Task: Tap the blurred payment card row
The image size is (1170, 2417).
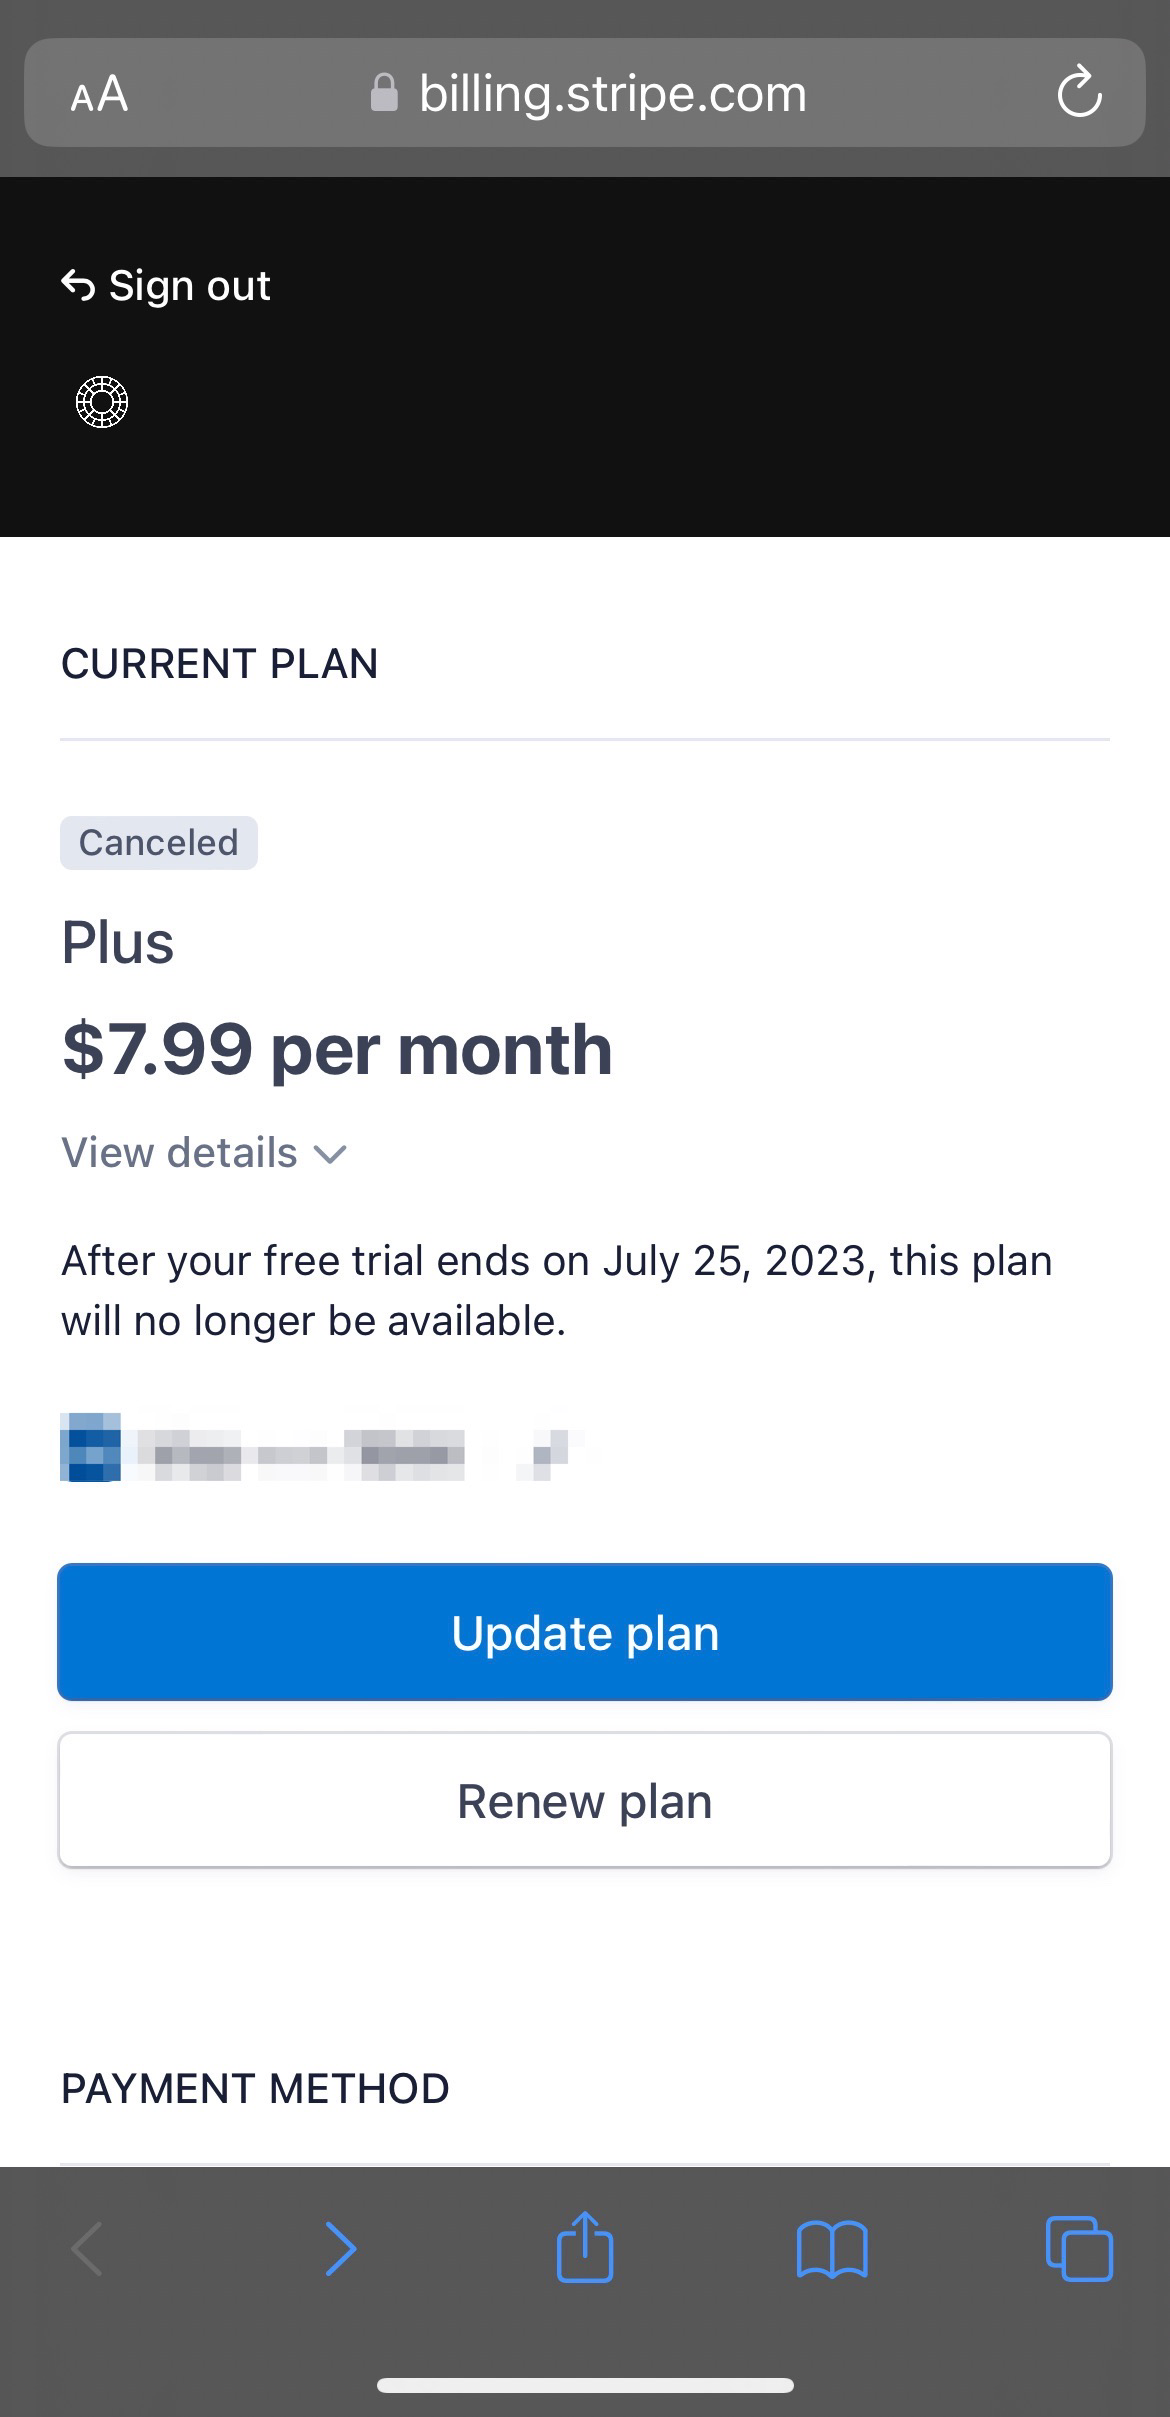Action: click(322, 1447)
